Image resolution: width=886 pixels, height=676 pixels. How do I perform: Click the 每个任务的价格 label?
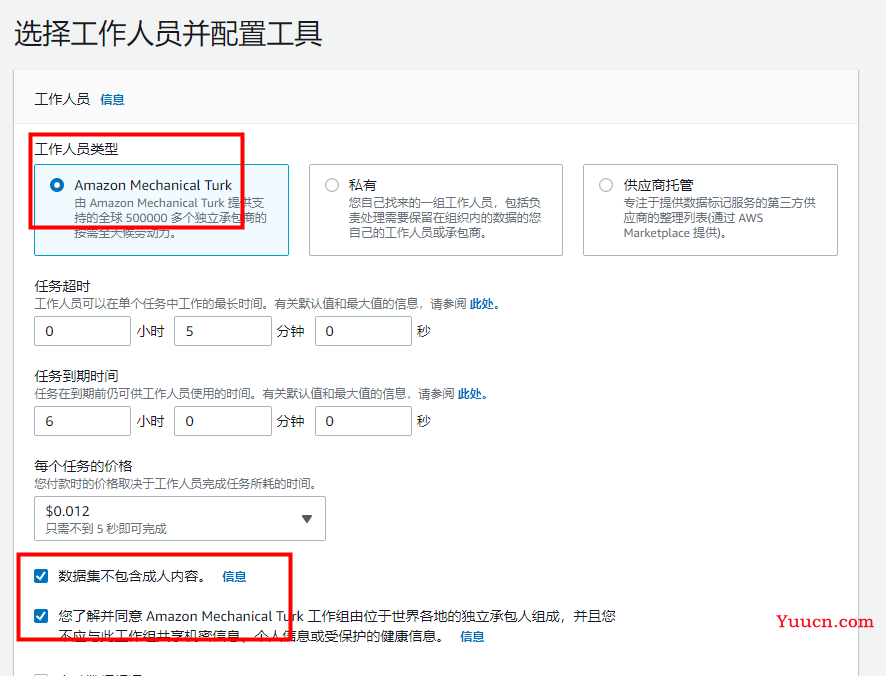tap(83, 466)
